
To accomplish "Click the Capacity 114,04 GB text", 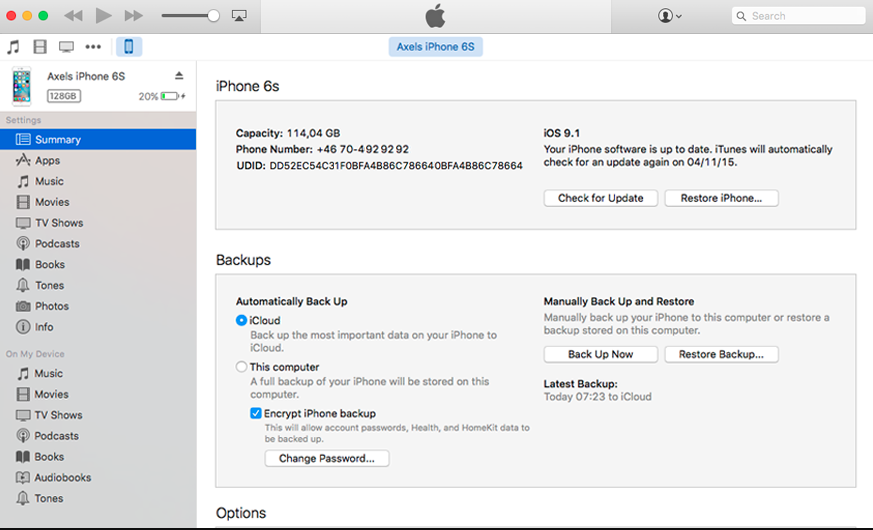I will click(288, 133).
